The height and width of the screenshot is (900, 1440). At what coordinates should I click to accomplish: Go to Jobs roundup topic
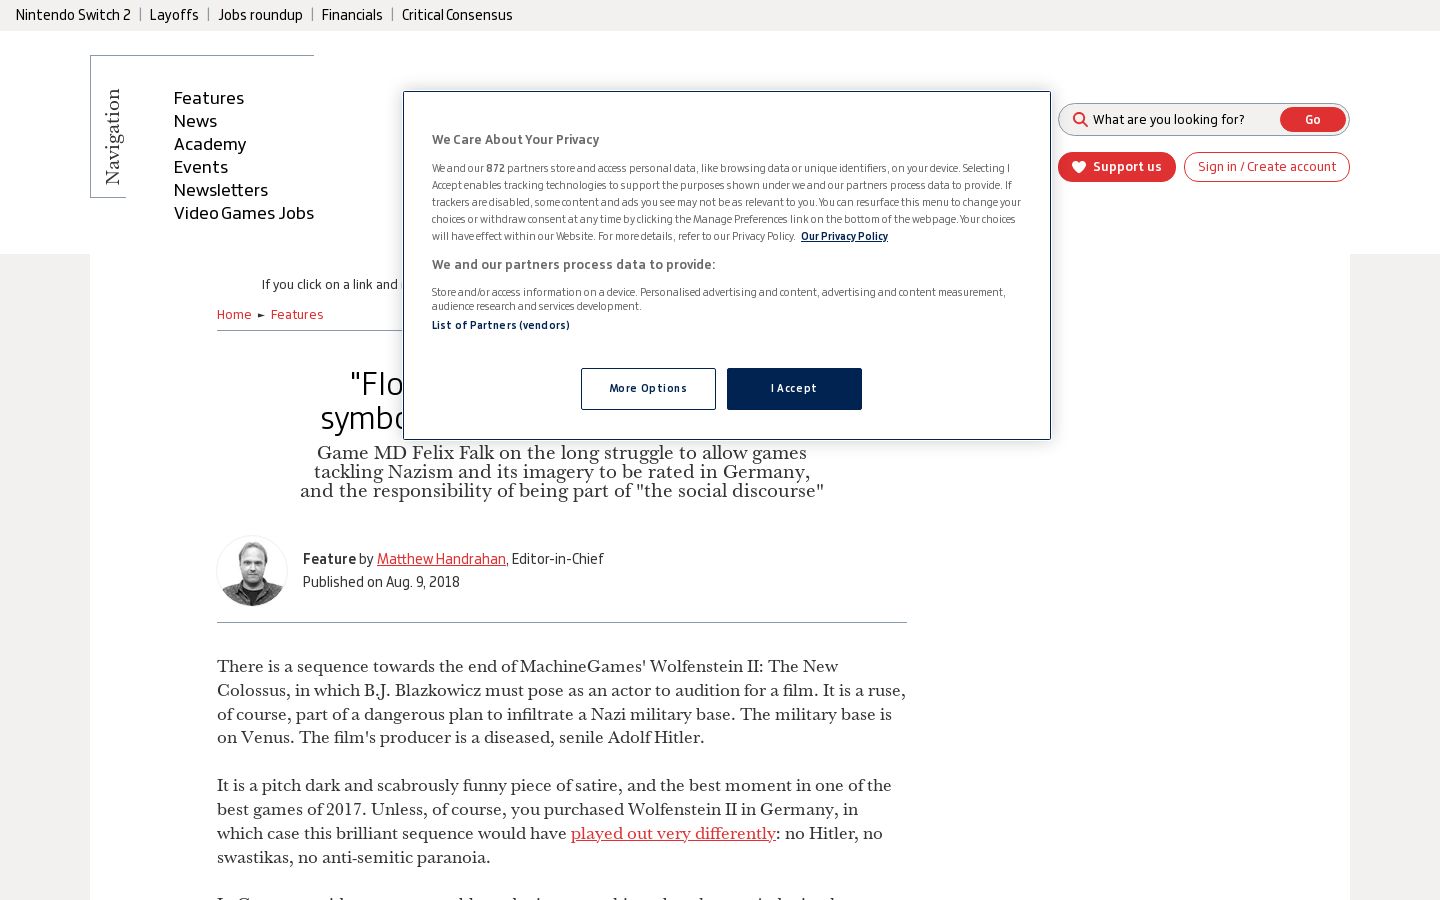(x=260, y=15)
